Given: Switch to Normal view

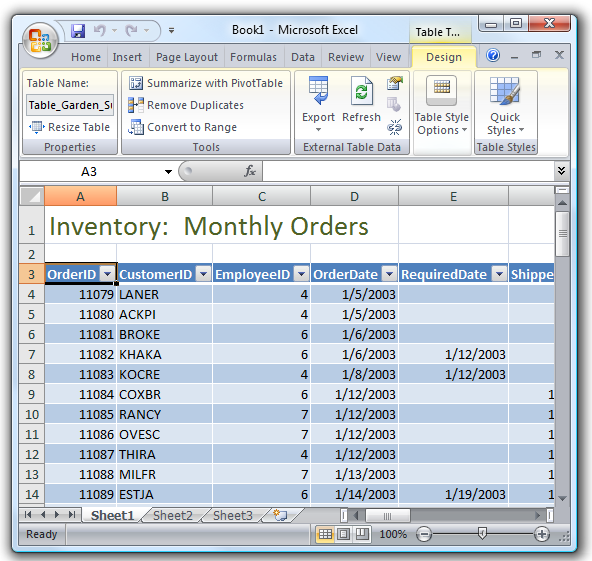Looking at the screenshot, I should click(x=325, y=534).
